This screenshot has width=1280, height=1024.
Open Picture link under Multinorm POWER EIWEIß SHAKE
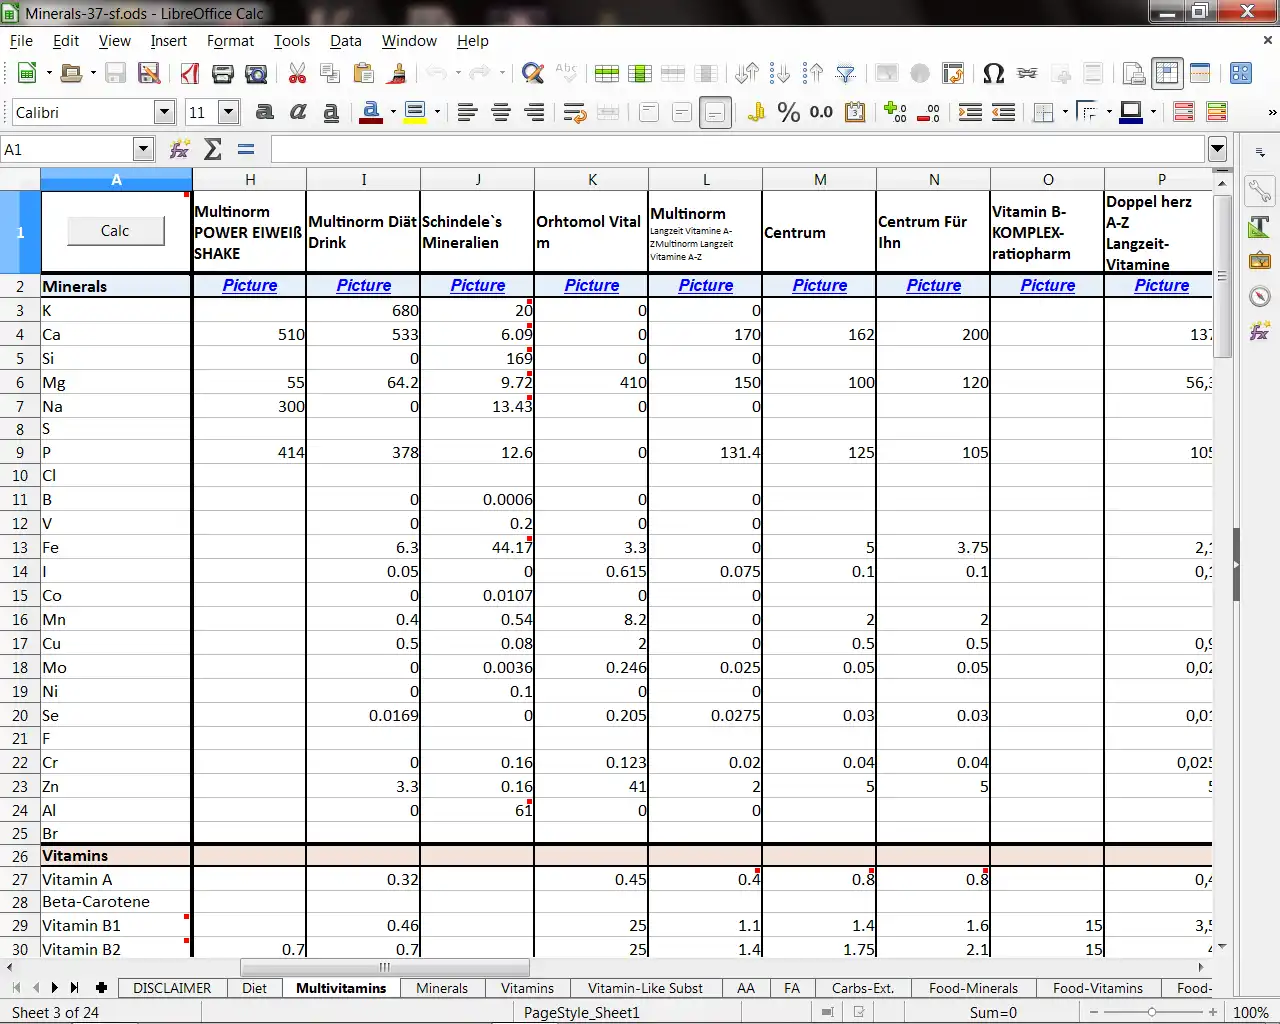250,285
